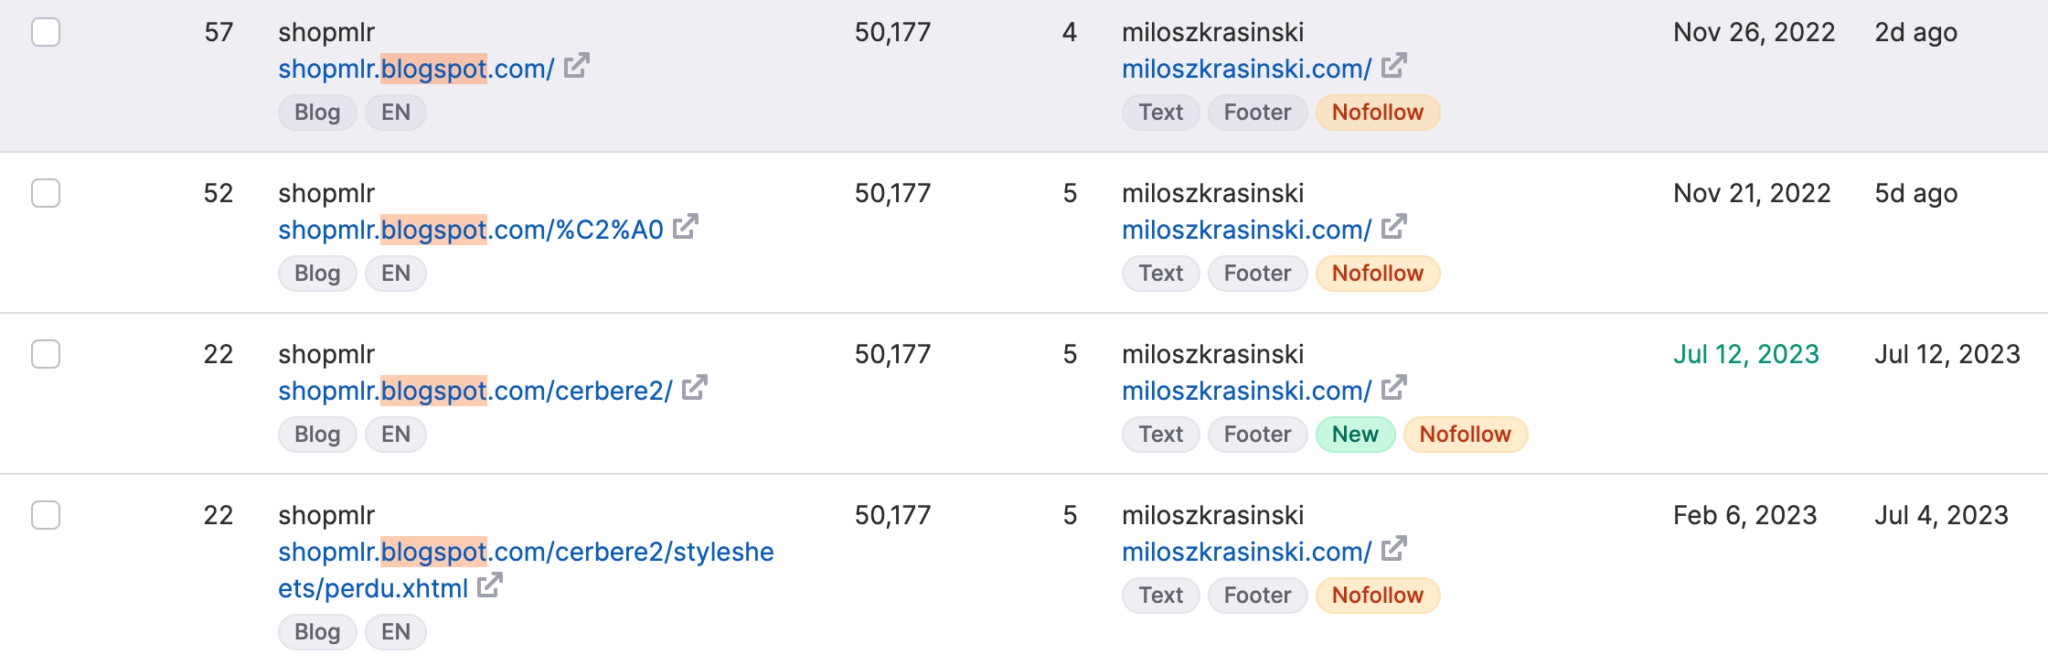The width and height of the screenshot is (2048, 666).
Task: Visit miloszkrasinski.com/ link in the first row
Action: tap(1247, 69)
